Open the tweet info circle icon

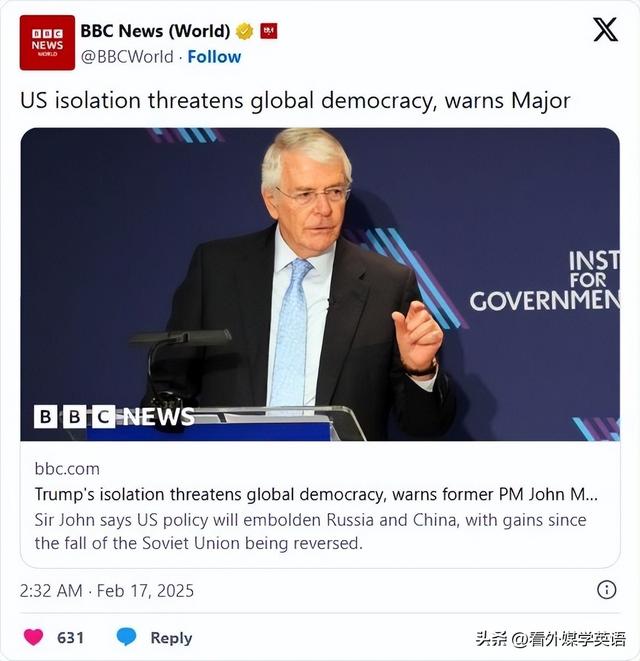point(607,589)
